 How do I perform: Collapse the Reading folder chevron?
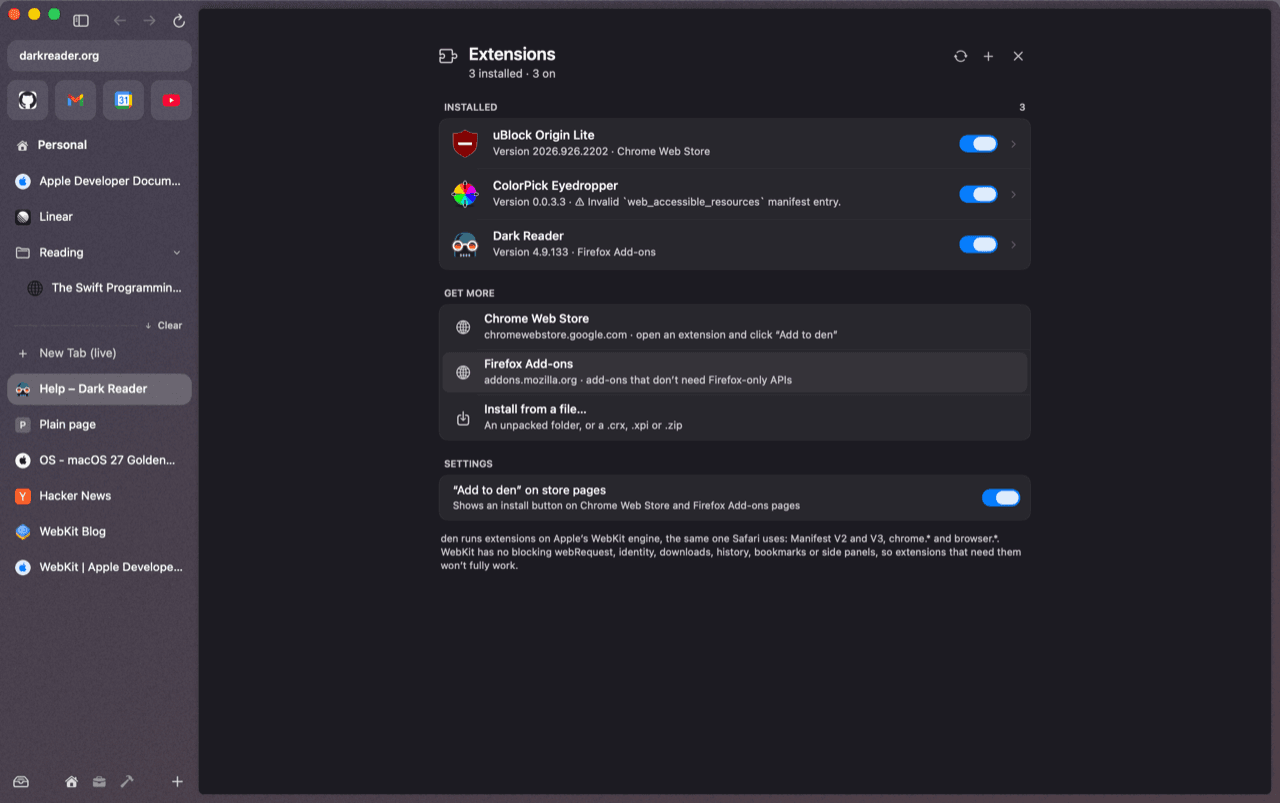(x=177, y=253)
